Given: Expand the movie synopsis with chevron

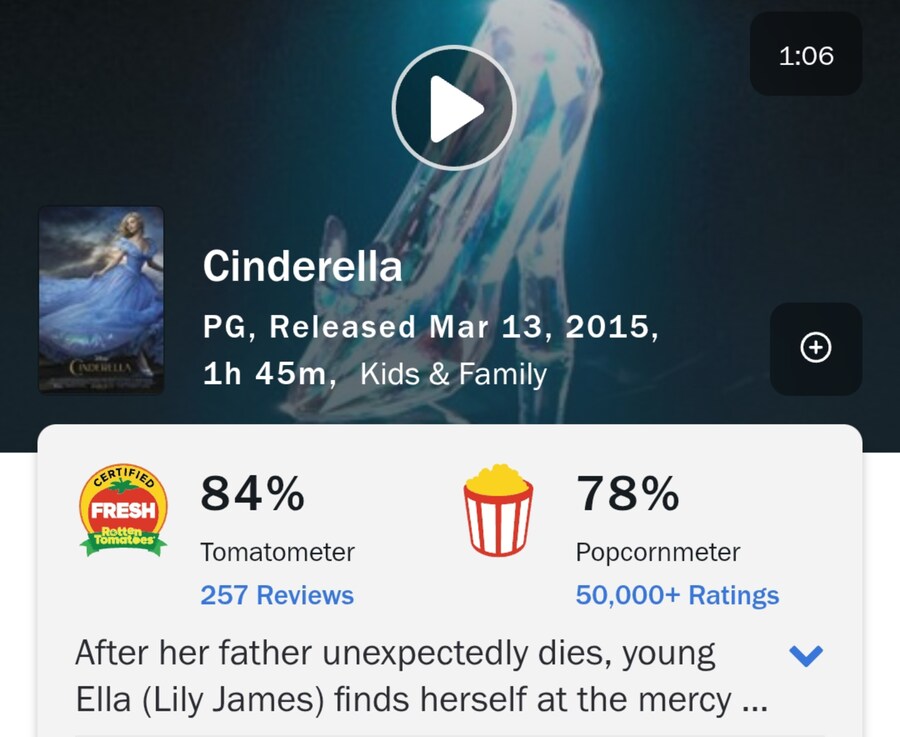Looking at the screenshot, I should click(806, 656).
